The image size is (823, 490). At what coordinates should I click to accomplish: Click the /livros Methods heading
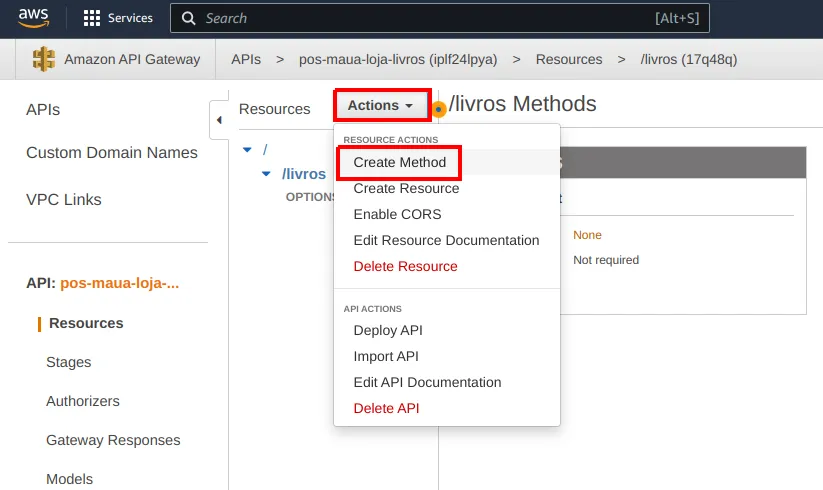tap(522, 104)
